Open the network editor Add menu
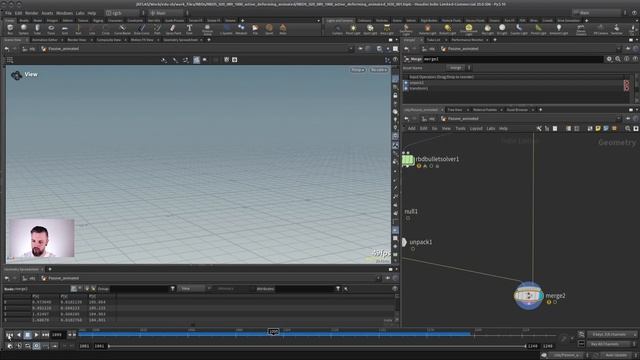The image size is (640, 360). point(411,129)
